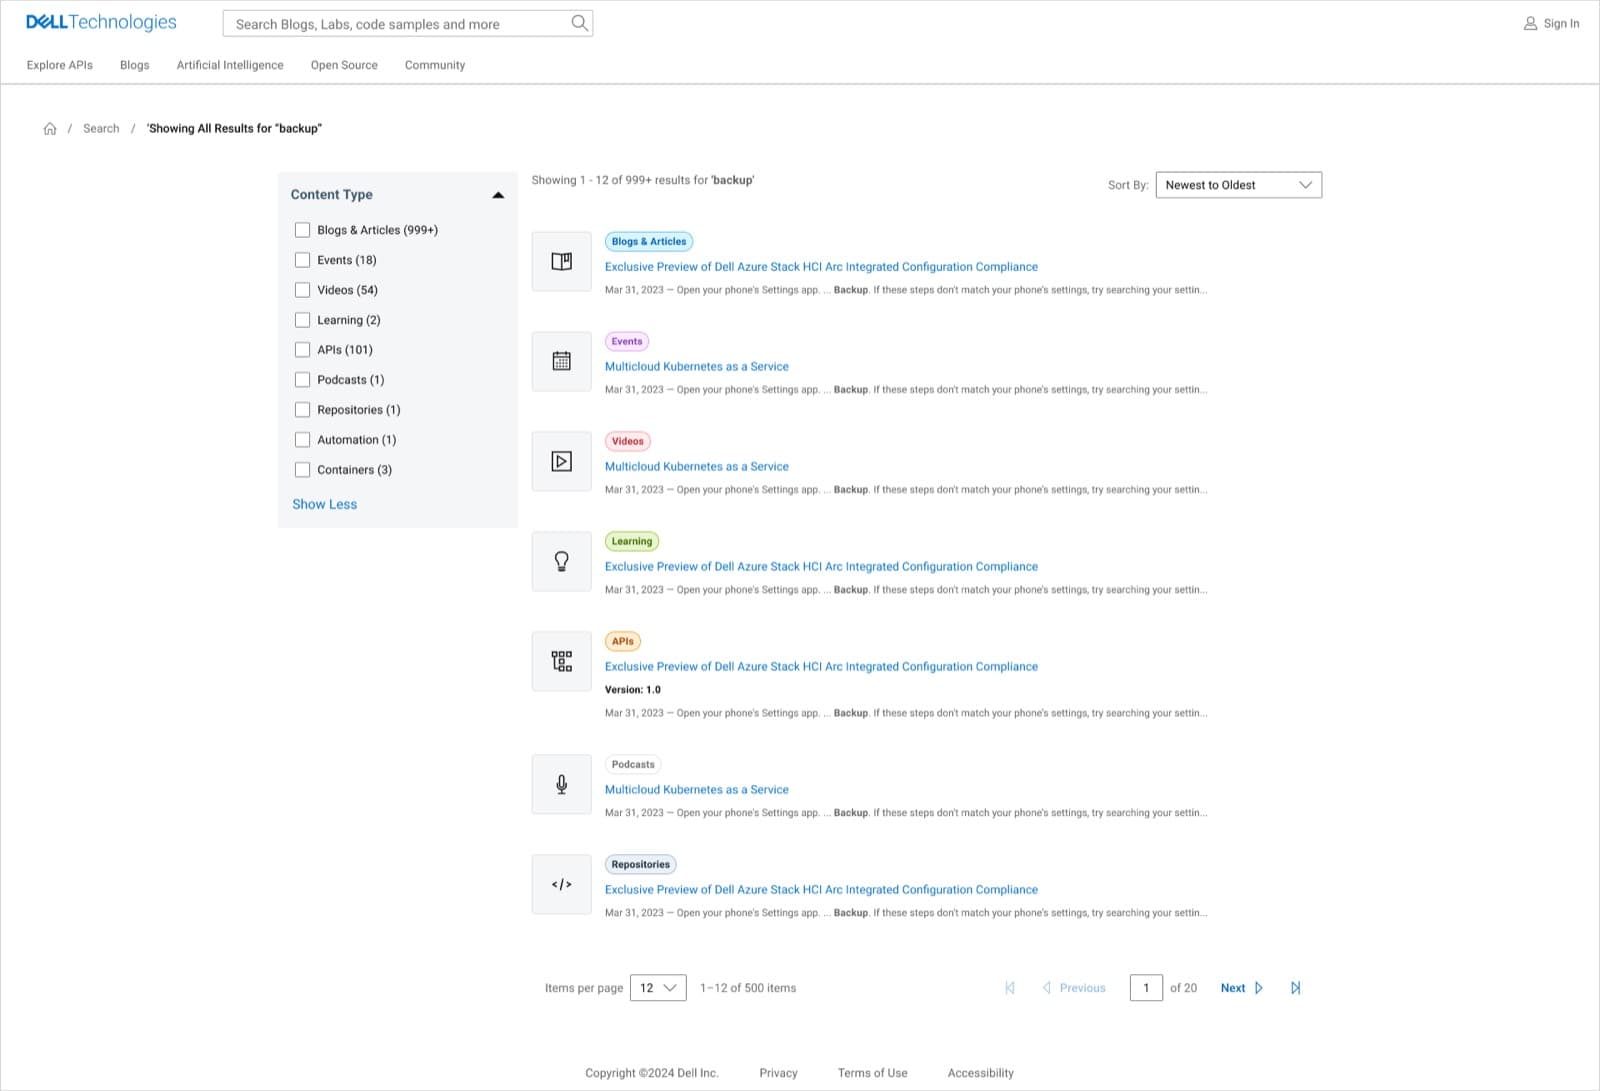Click Sign In link text
This screenshot has height=1091, width=1600.
click(x=1561, y=23)
